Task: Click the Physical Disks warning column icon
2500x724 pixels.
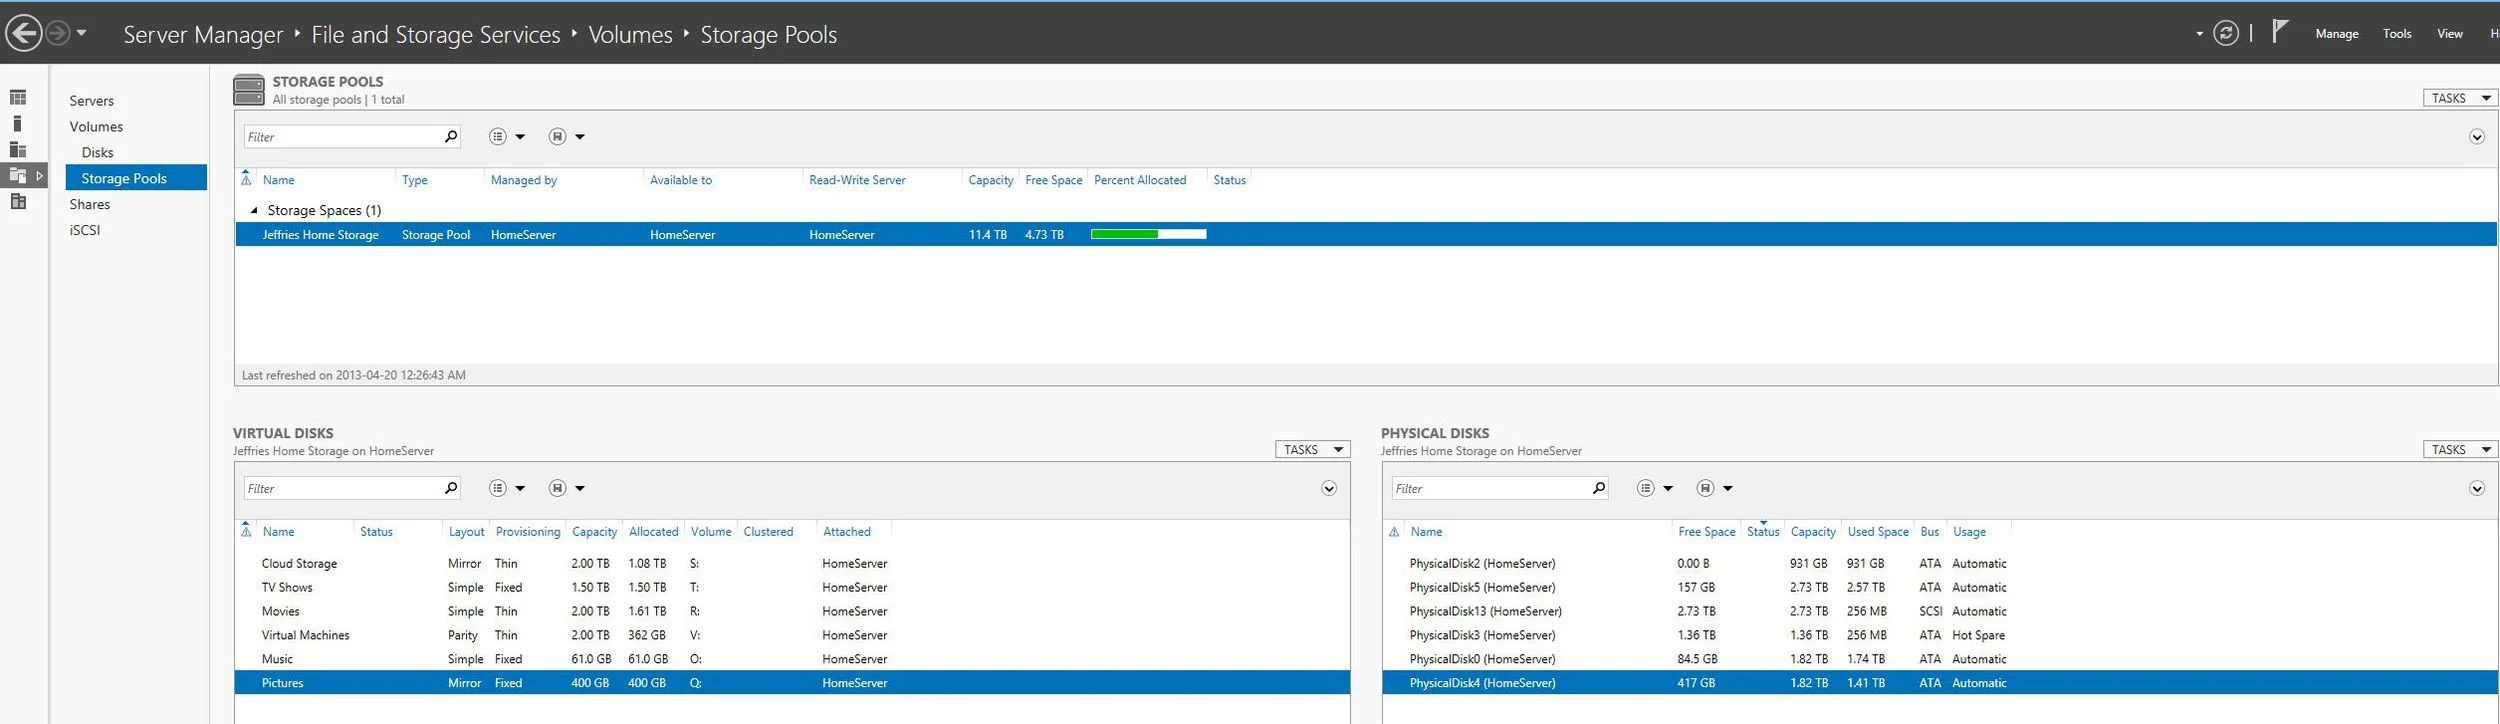Action: 1394,532
